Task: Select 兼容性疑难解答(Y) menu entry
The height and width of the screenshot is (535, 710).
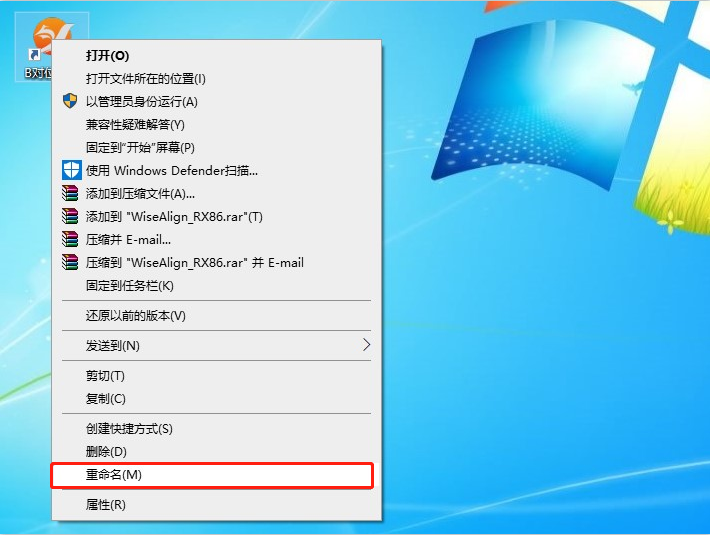Action: 135,125
